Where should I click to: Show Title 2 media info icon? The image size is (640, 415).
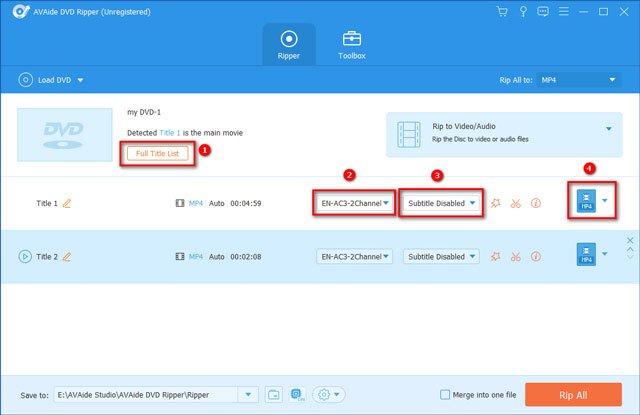(x=536, y=257)
